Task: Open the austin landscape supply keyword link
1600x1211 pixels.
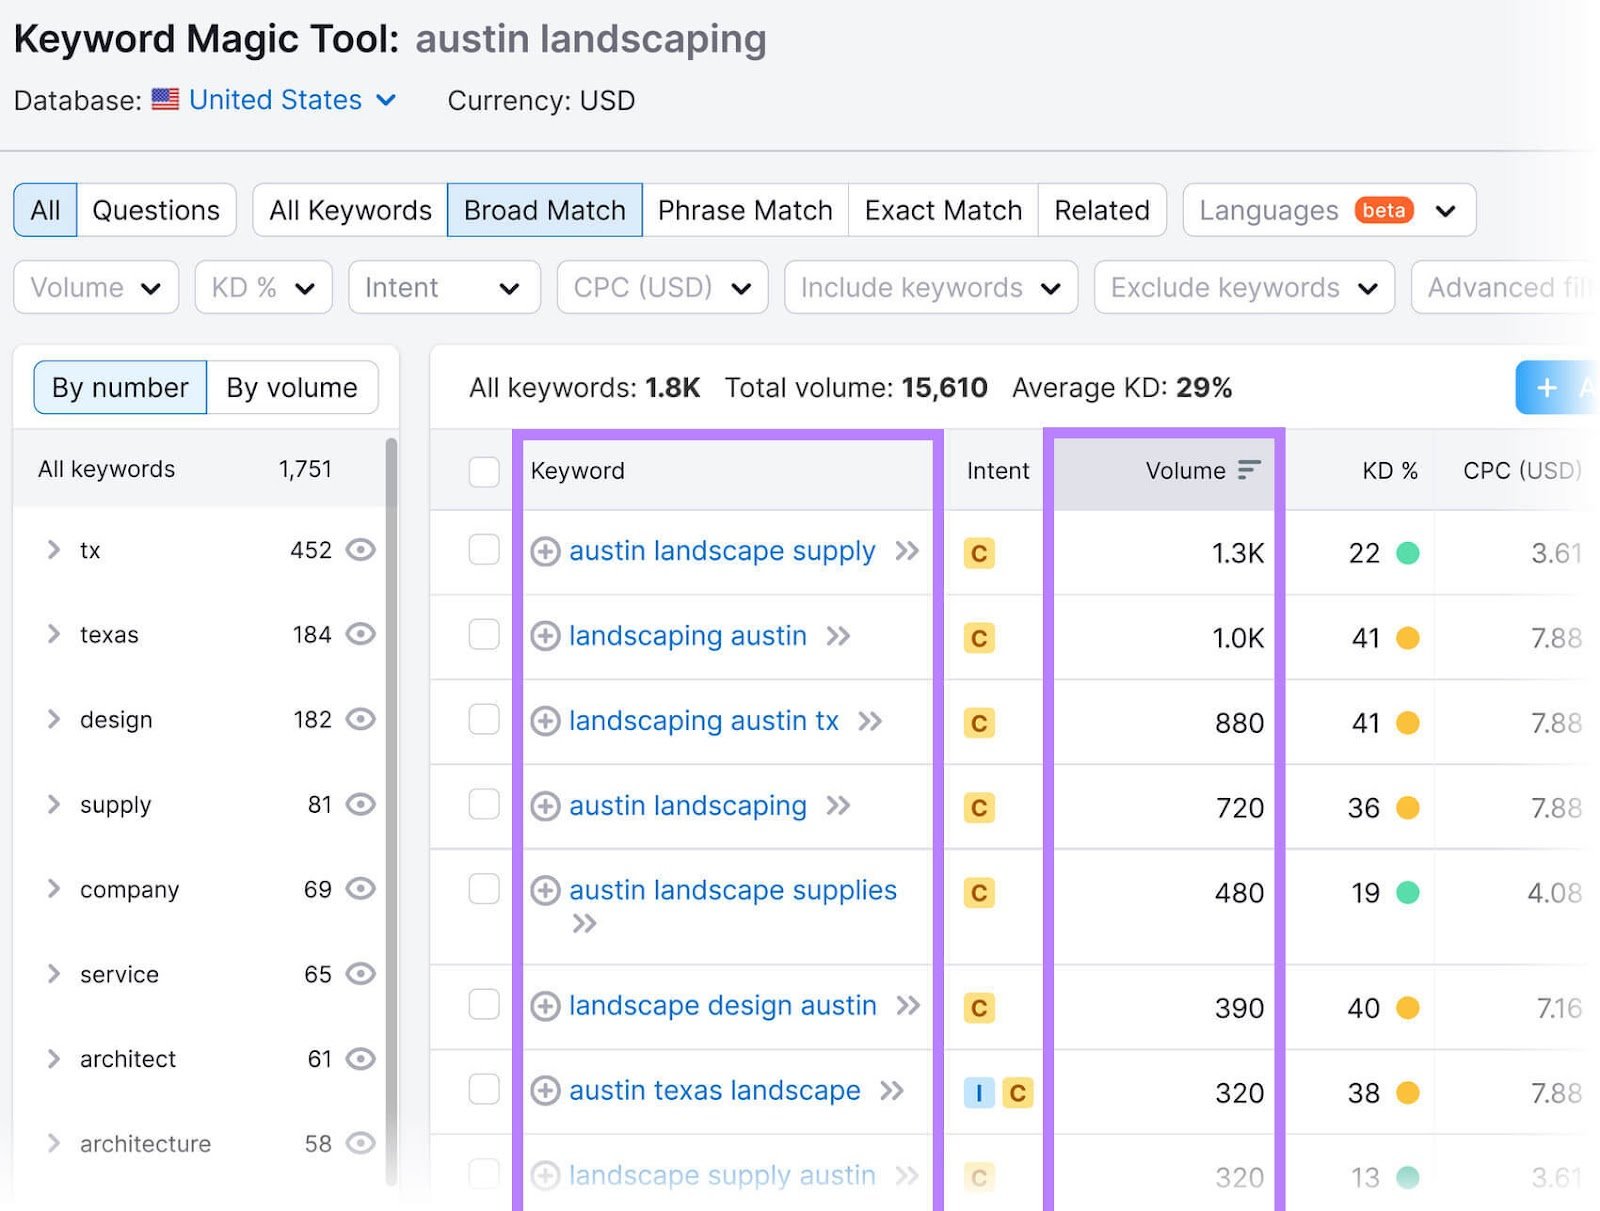Action: [721, 551]
